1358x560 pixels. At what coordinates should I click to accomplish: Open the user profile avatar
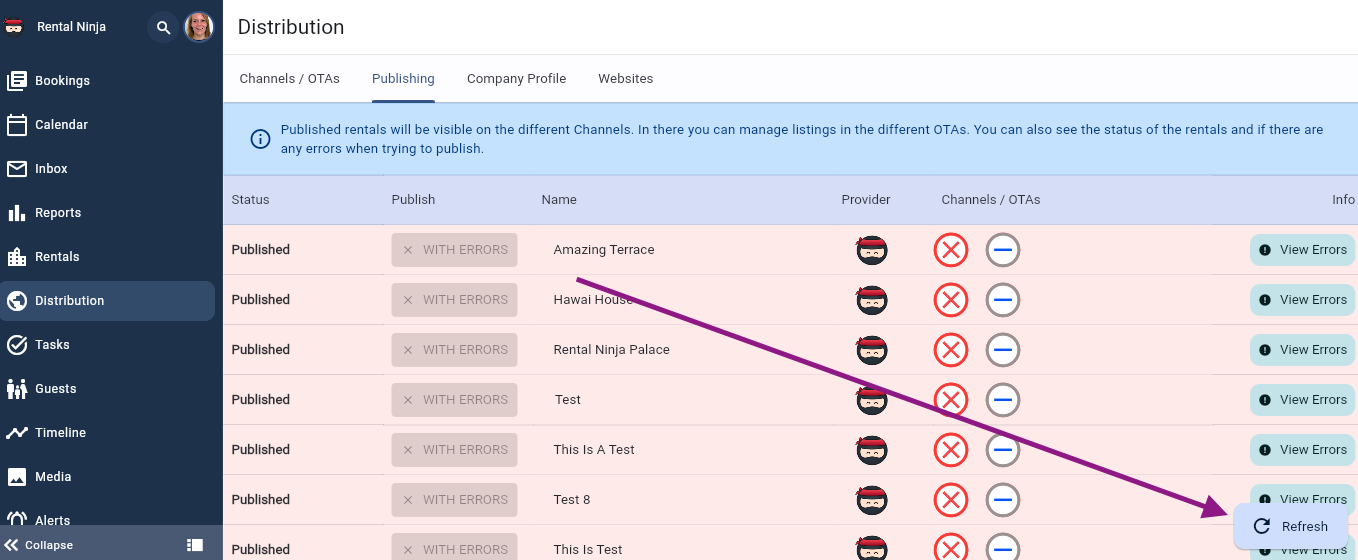[x=199, y=27]
